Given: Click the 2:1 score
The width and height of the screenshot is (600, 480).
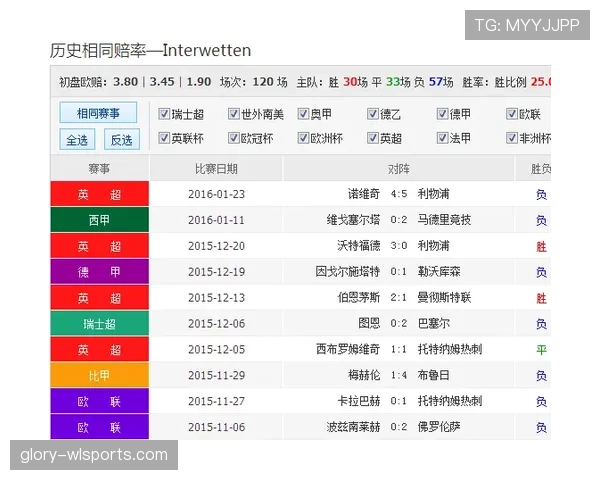Looking at the screenshot, I should [x=399, y=297].
